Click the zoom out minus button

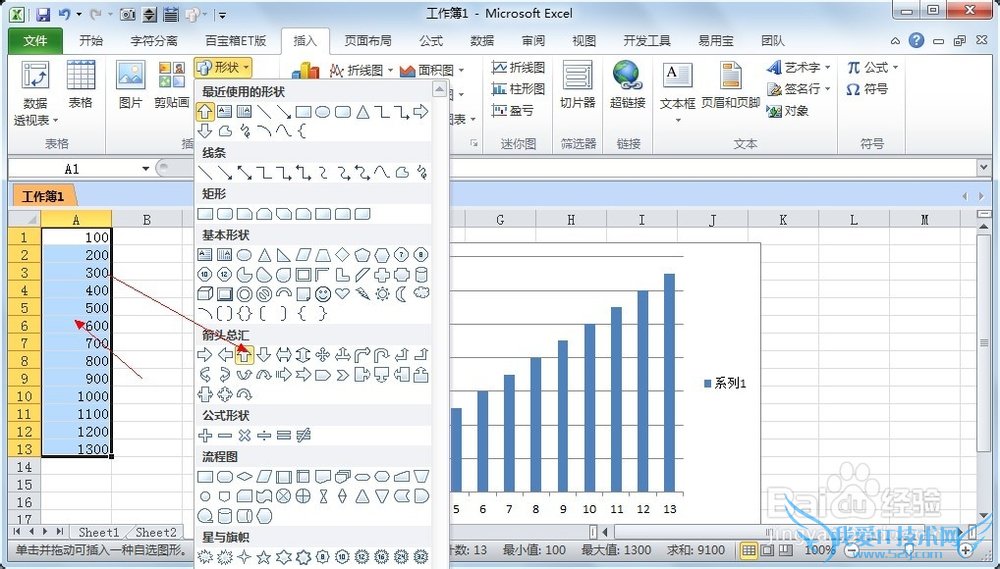[852, 550]
